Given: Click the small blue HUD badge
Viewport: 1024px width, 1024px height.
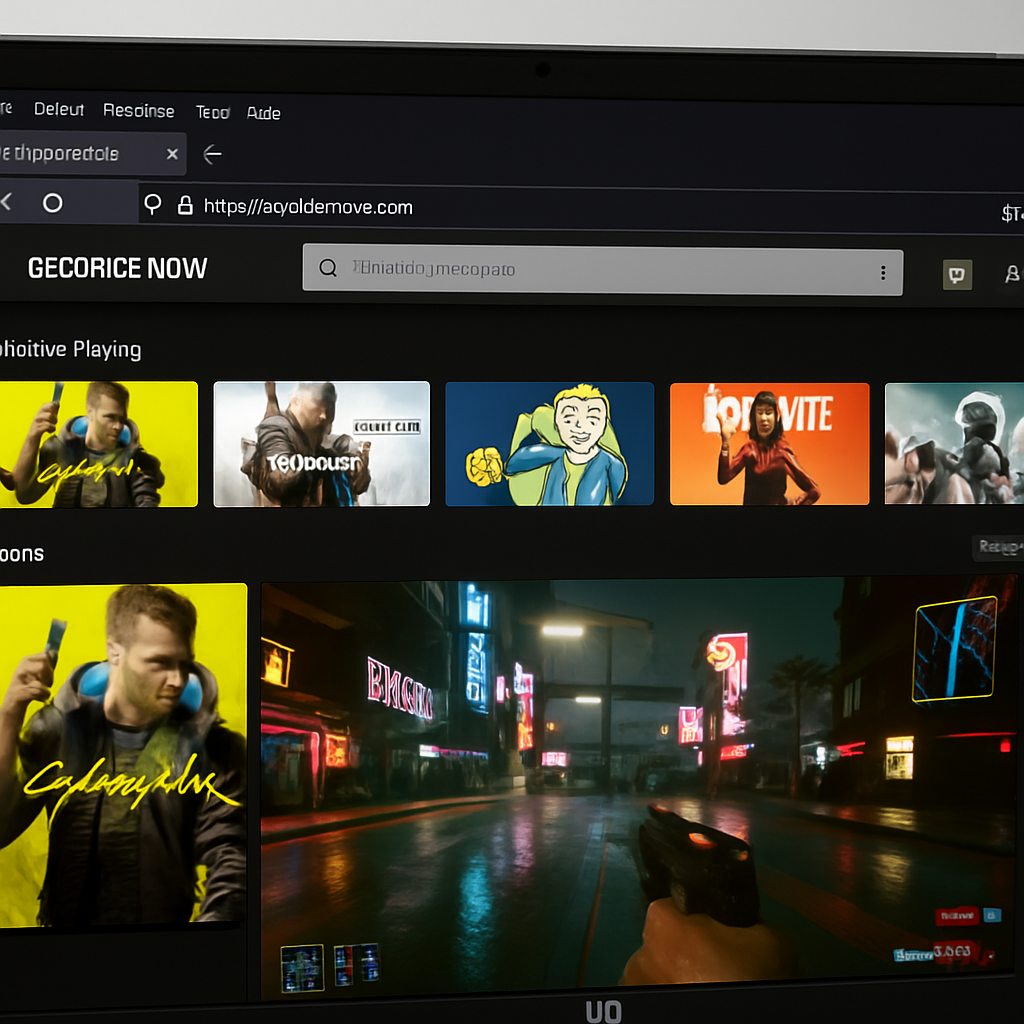Looking at the screenshot, I should (x=992, y=915).
